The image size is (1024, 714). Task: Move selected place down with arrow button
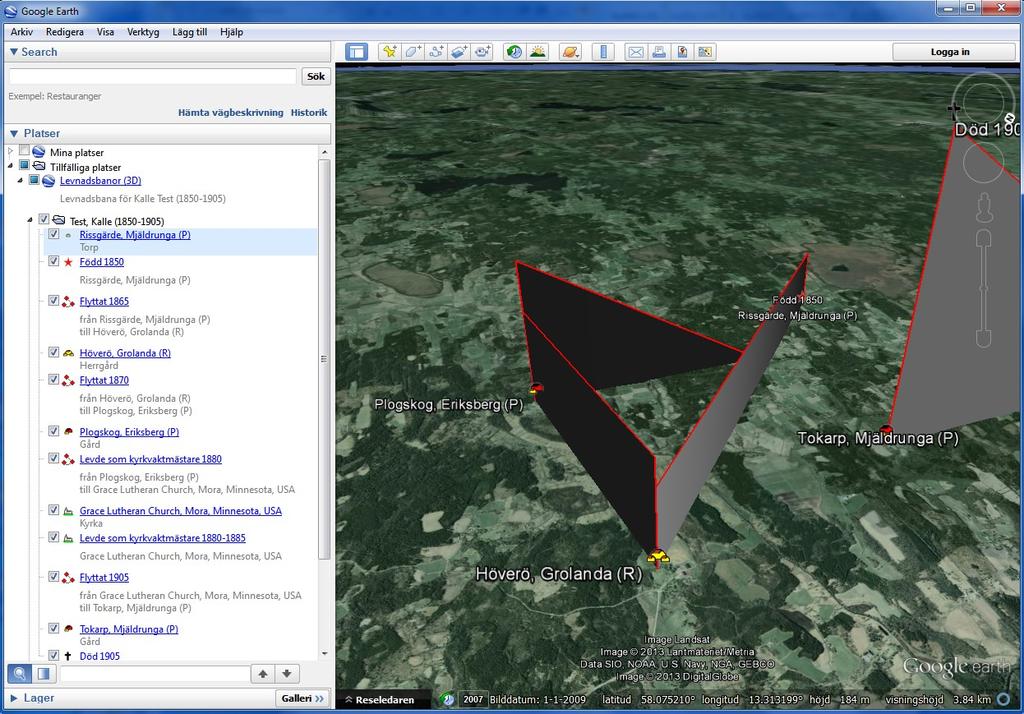pyautogui.click(x=287, y=673)
